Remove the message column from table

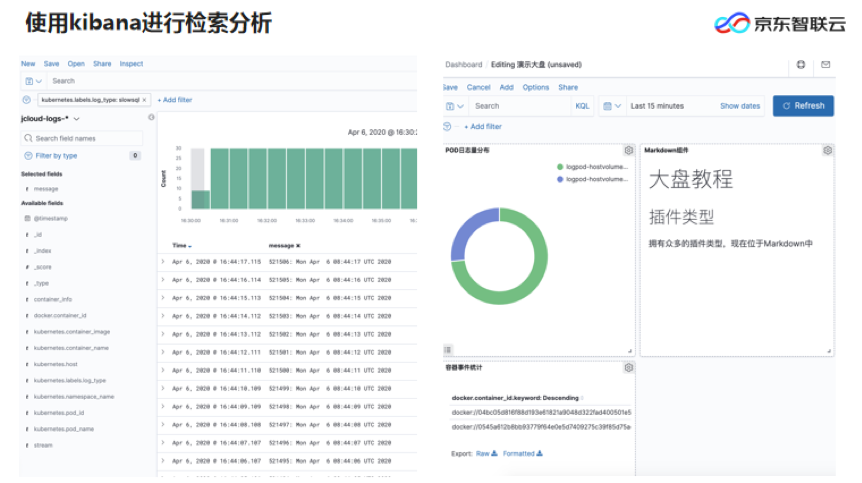[x=298, y=246]
